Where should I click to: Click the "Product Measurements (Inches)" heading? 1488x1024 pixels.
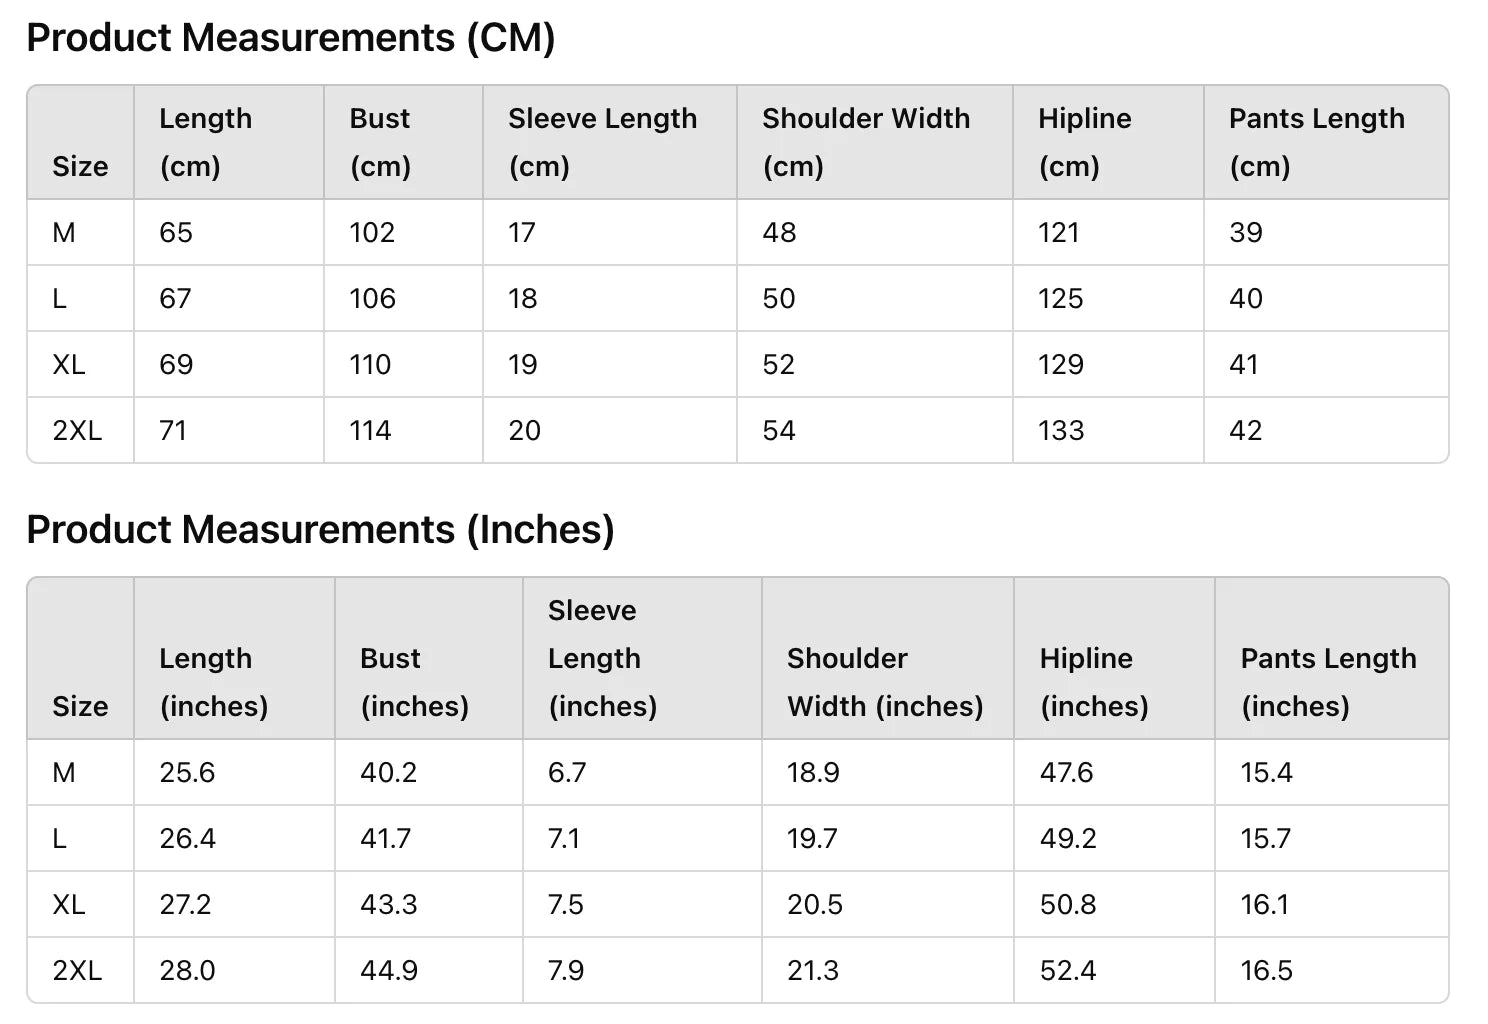click(x=320, y=530)
